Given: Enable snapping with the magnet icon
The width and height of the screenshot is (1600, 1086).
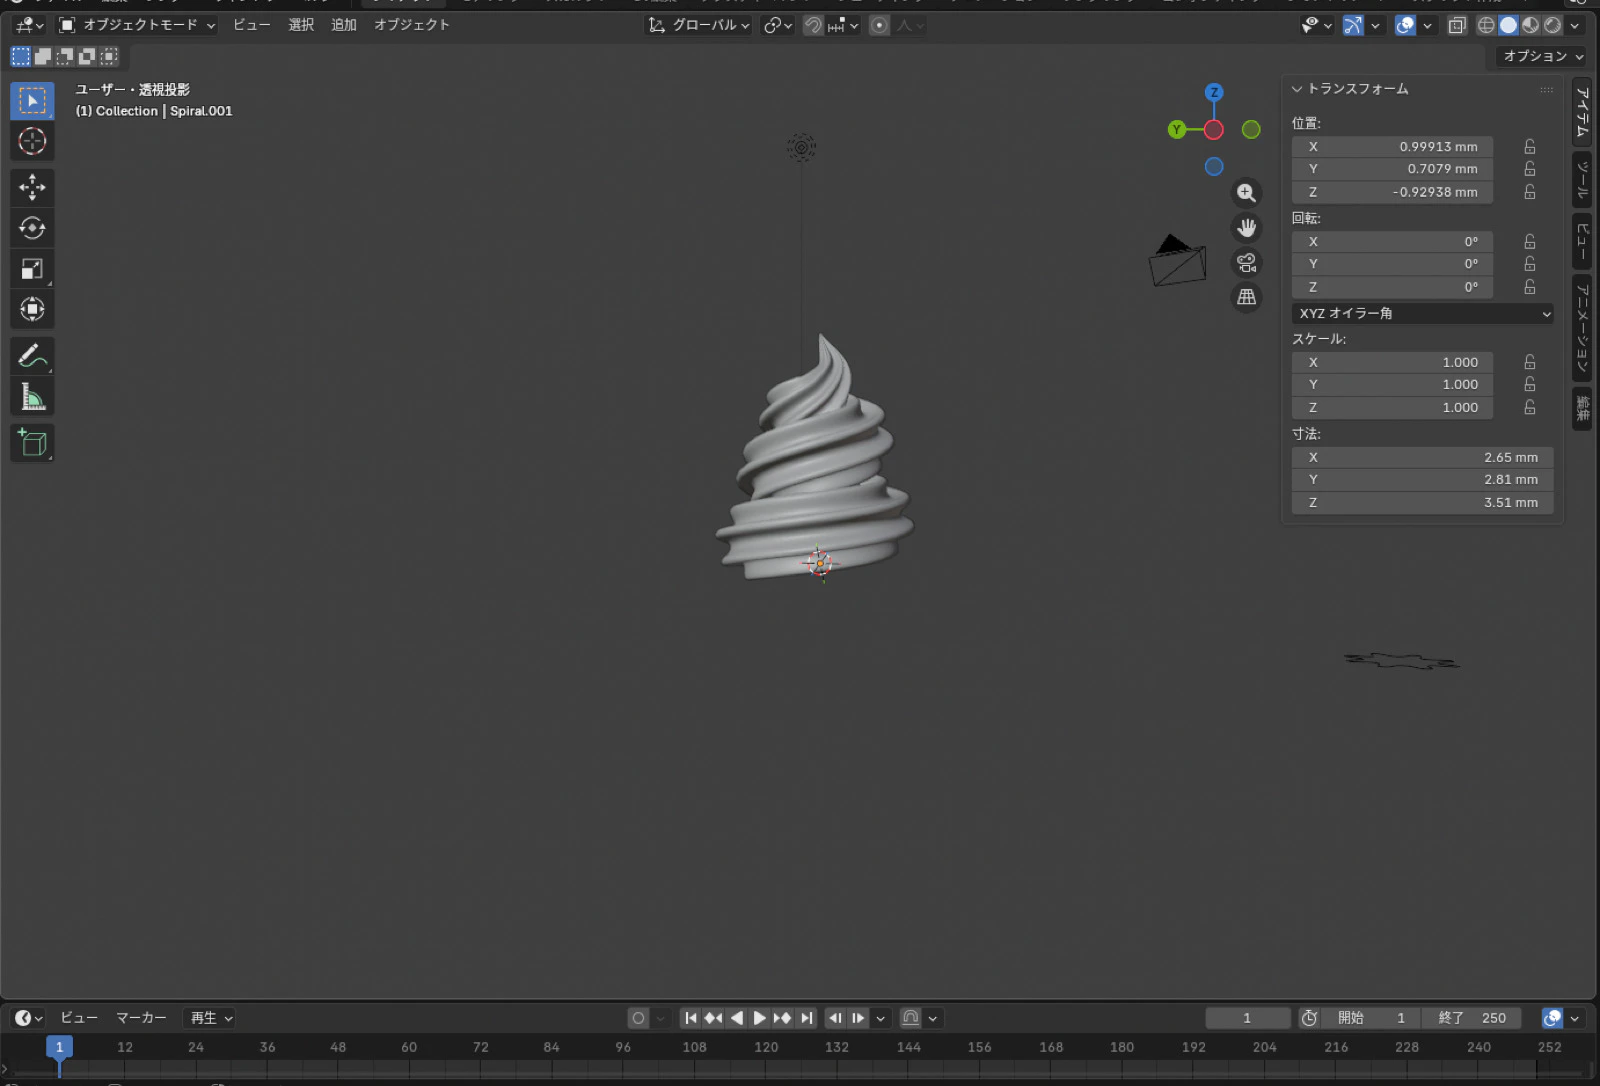Looking at the screenshot, I should coord(814,25).
